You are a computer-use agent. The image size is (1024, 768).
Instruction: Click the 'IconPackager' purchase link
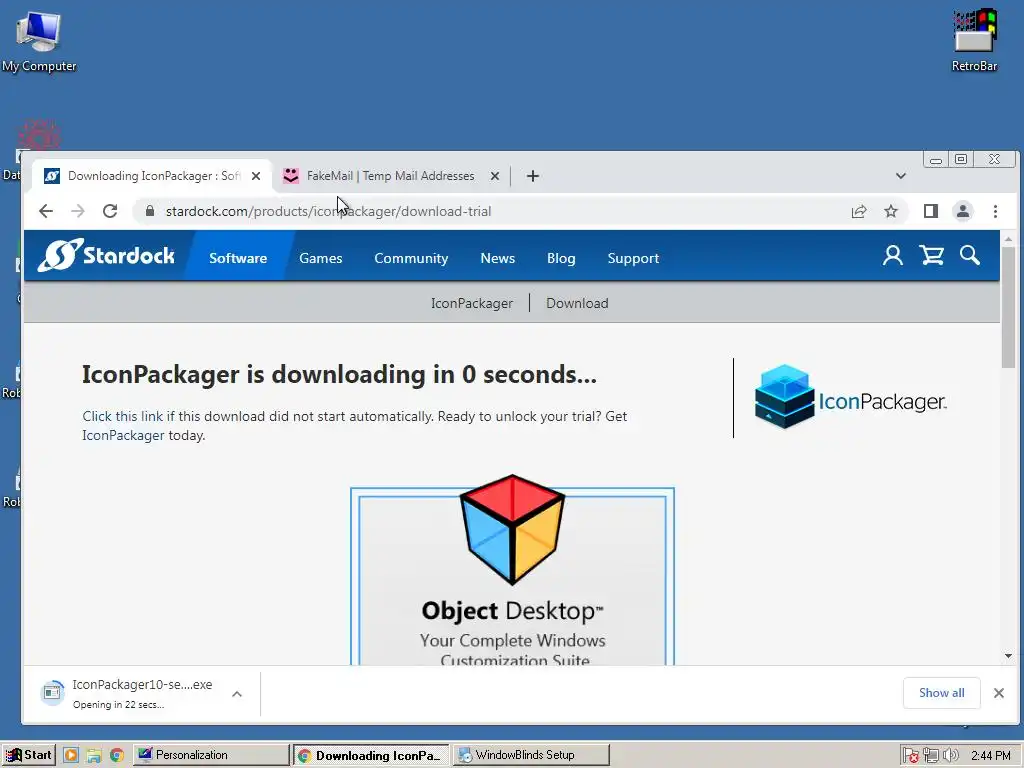point(123,435)
